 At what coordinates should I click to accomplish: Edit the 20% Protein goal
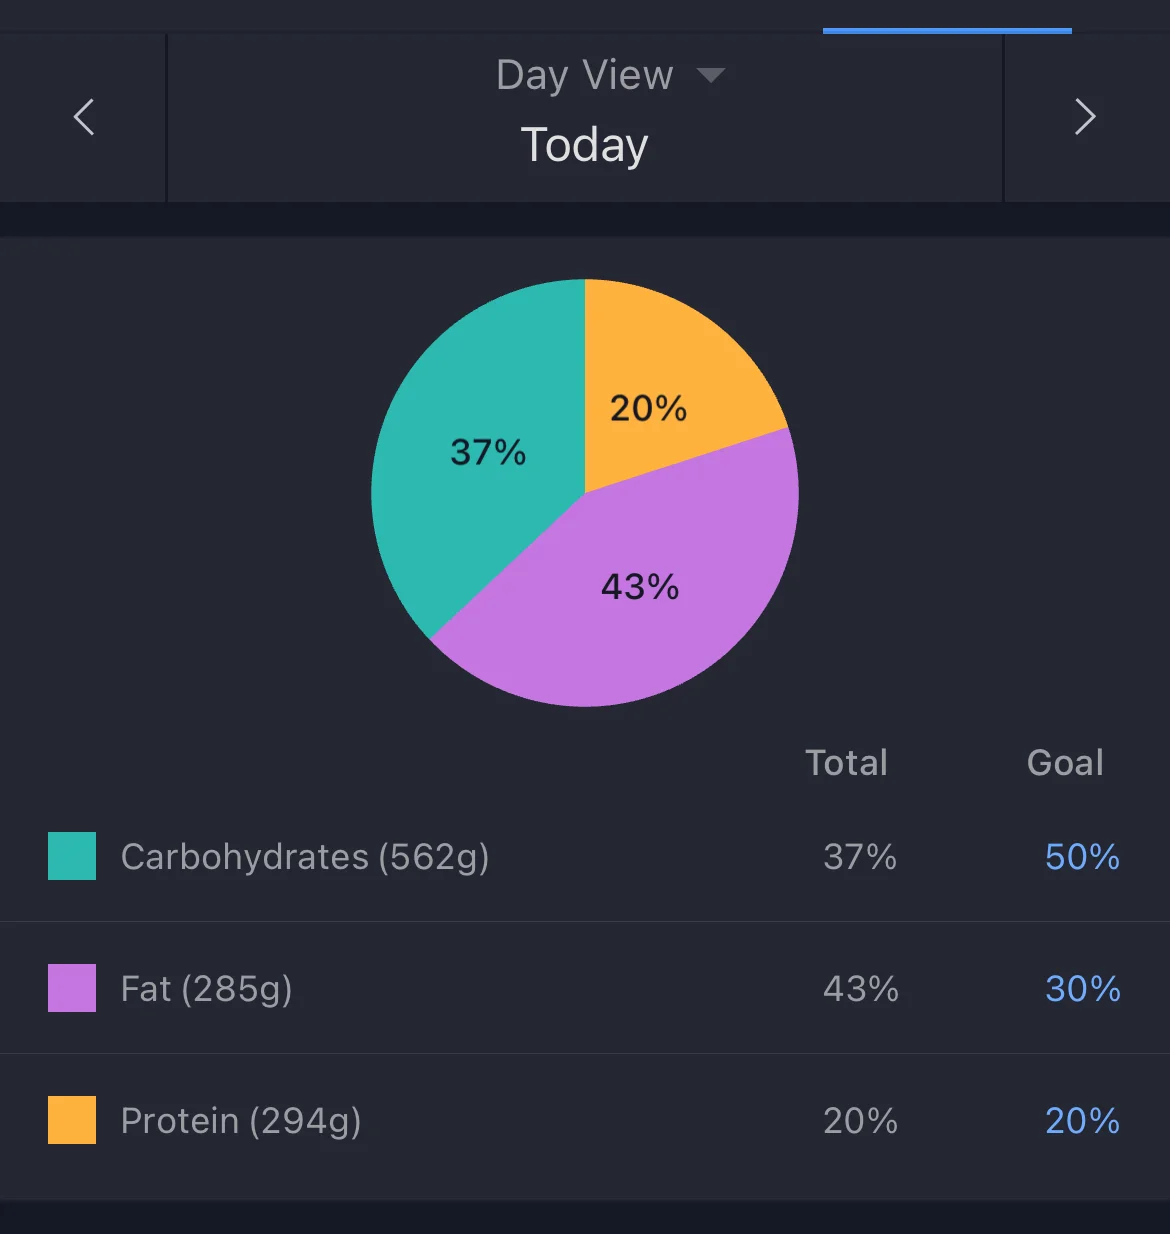pyautogui.click(x=1082, y=1121)
